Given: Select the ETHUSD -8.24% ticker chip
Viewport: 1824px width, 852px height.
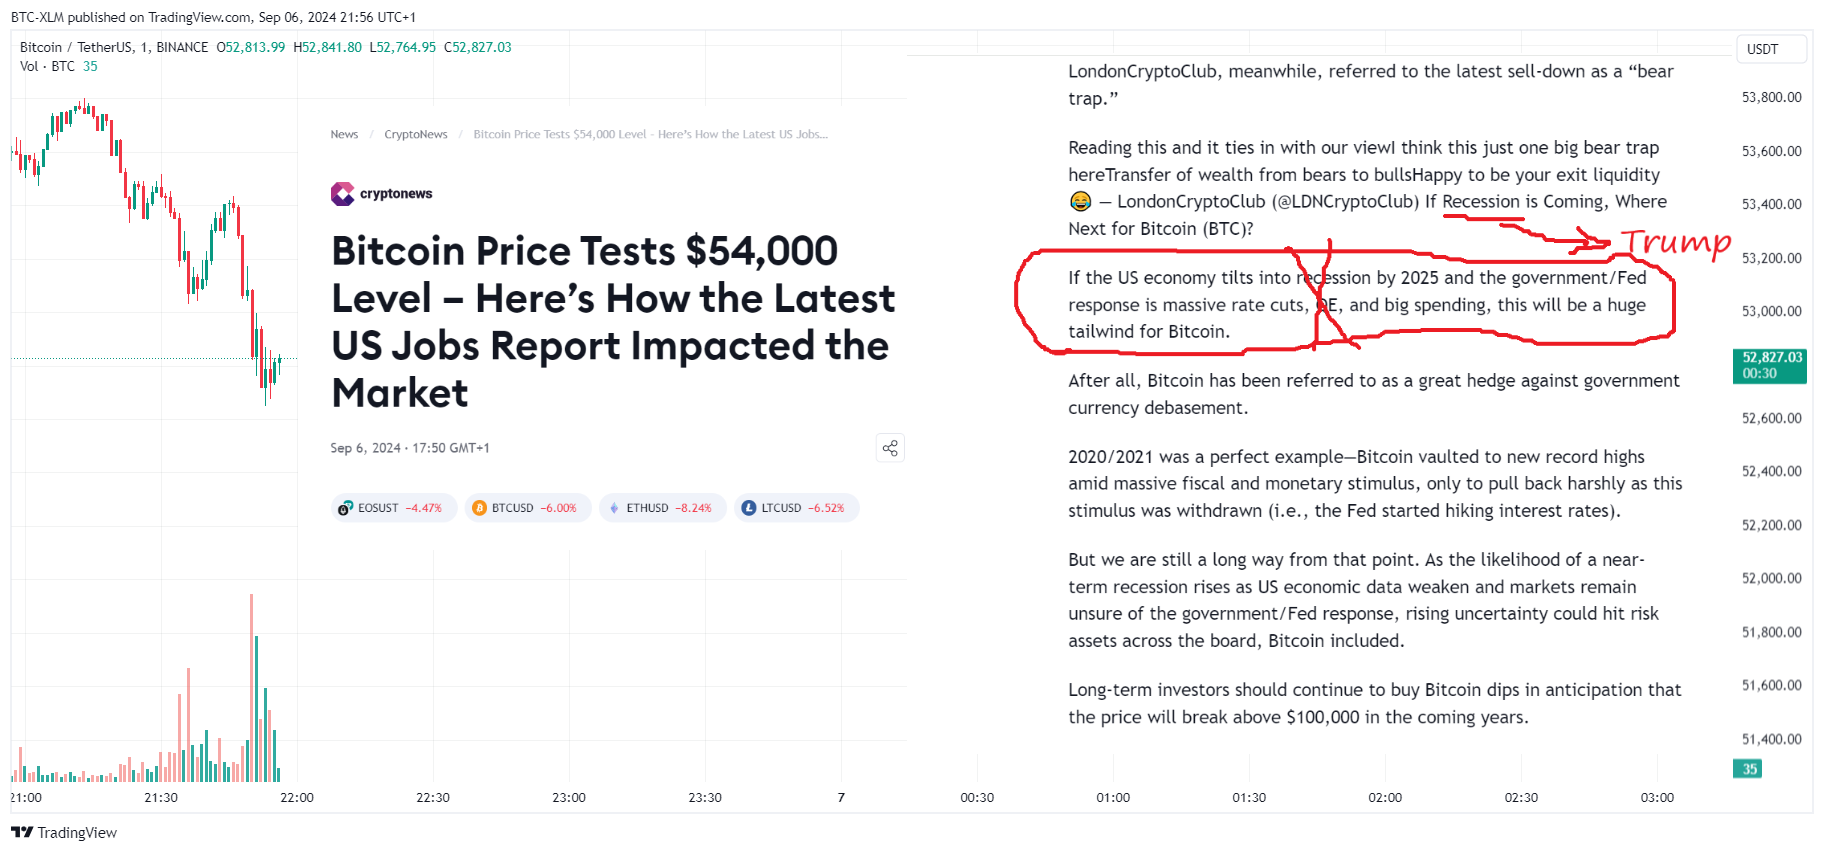Looking at the screenshot, I should 662,508.
